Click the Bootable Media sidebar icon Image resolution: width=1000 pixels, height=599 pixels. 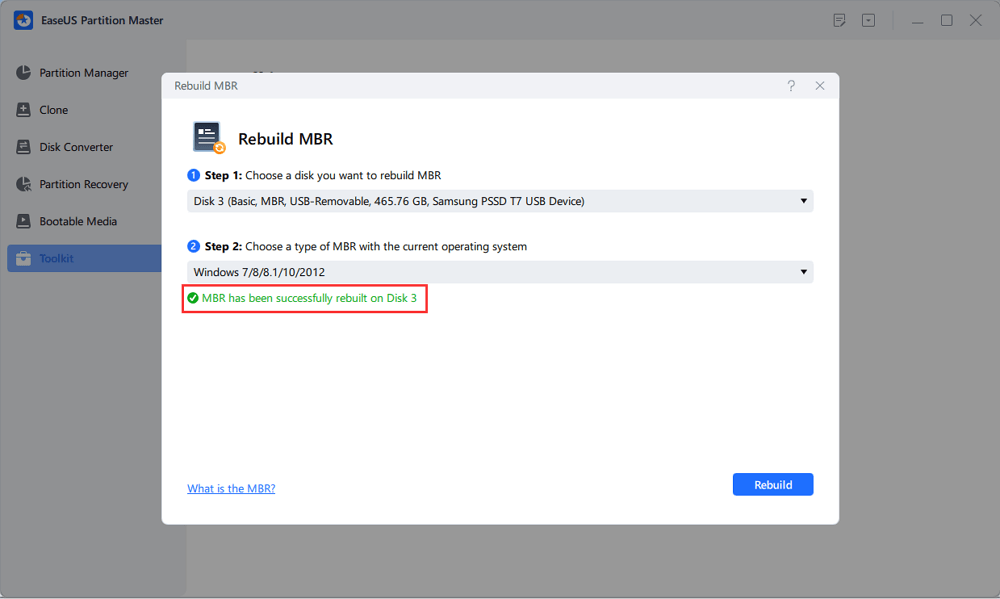coord(23,221)
